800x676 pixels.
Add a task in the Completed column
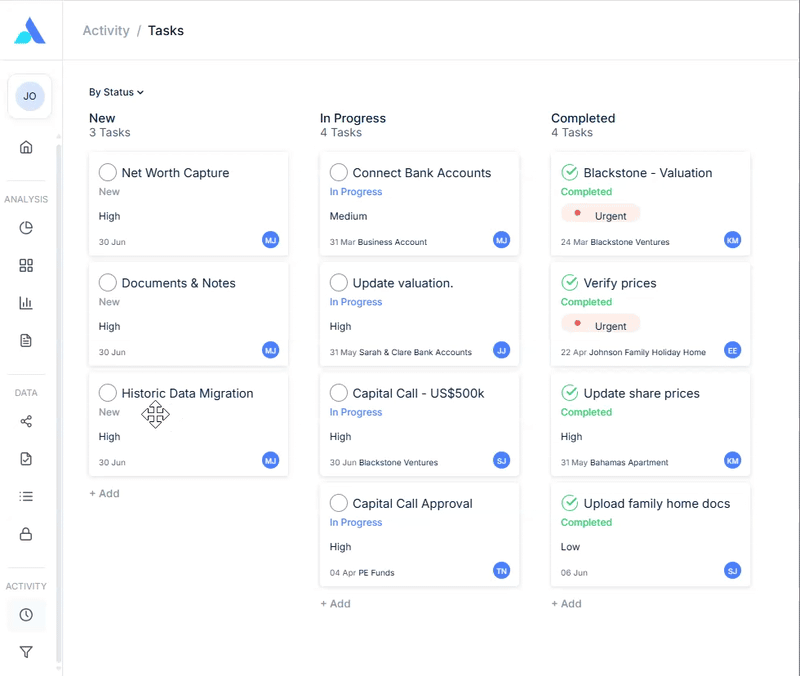[566, 604]
